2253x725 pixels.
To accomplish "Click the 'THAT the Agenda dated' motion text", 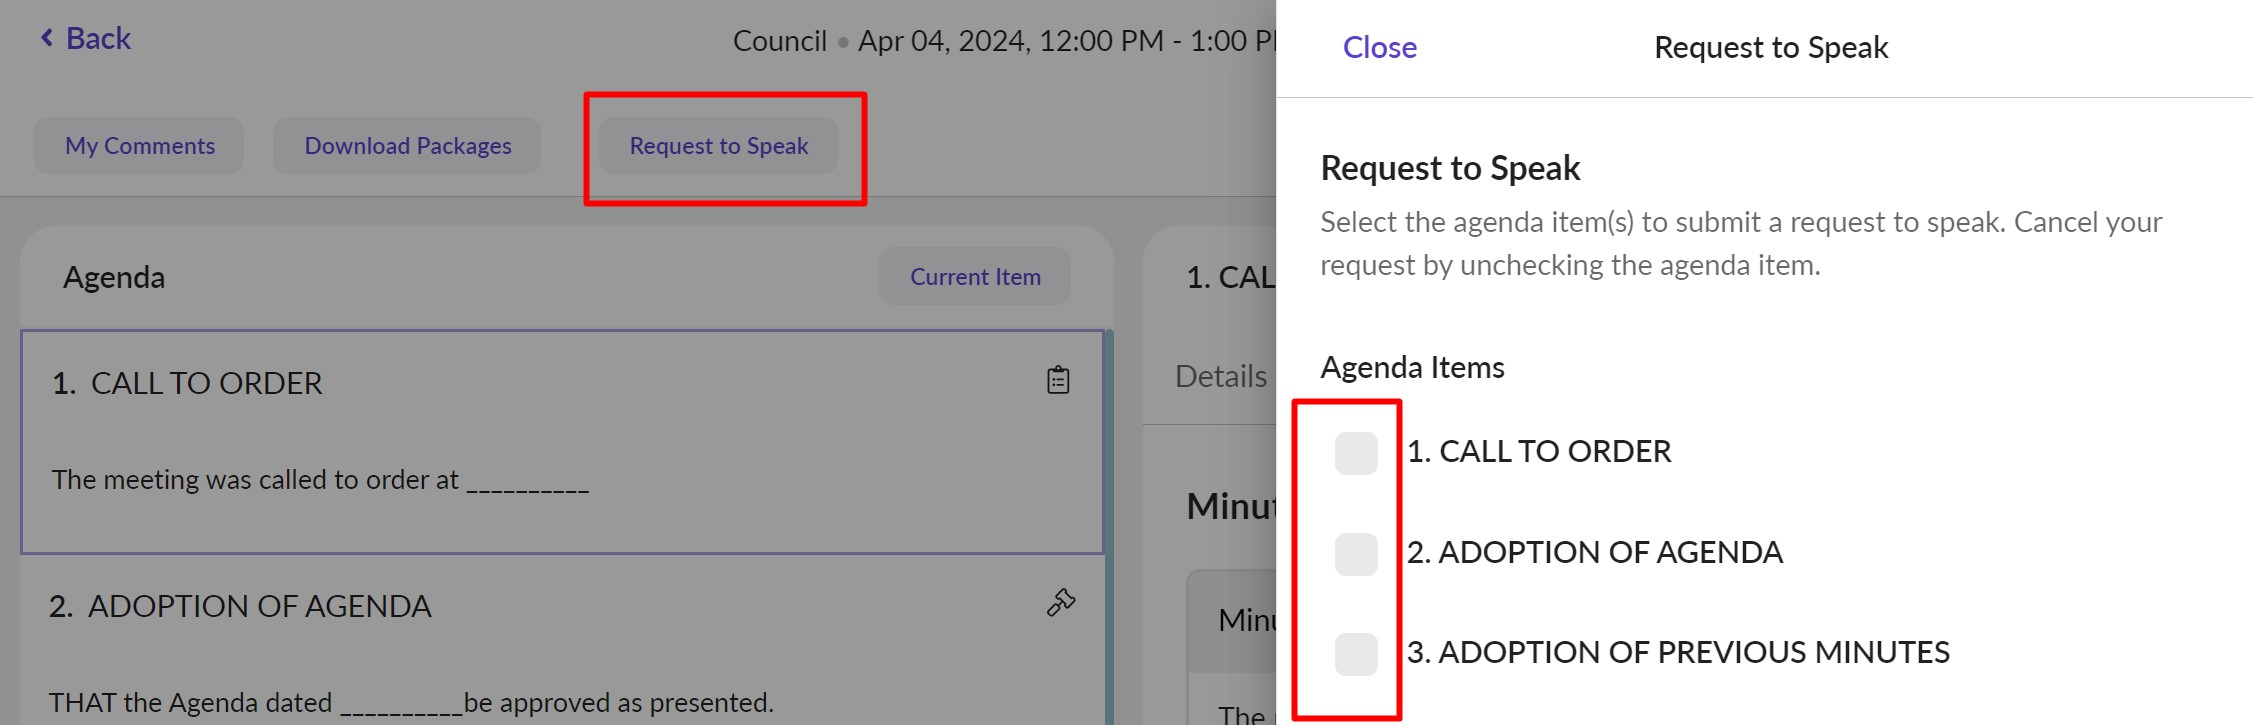I will [x=190, y=703].
